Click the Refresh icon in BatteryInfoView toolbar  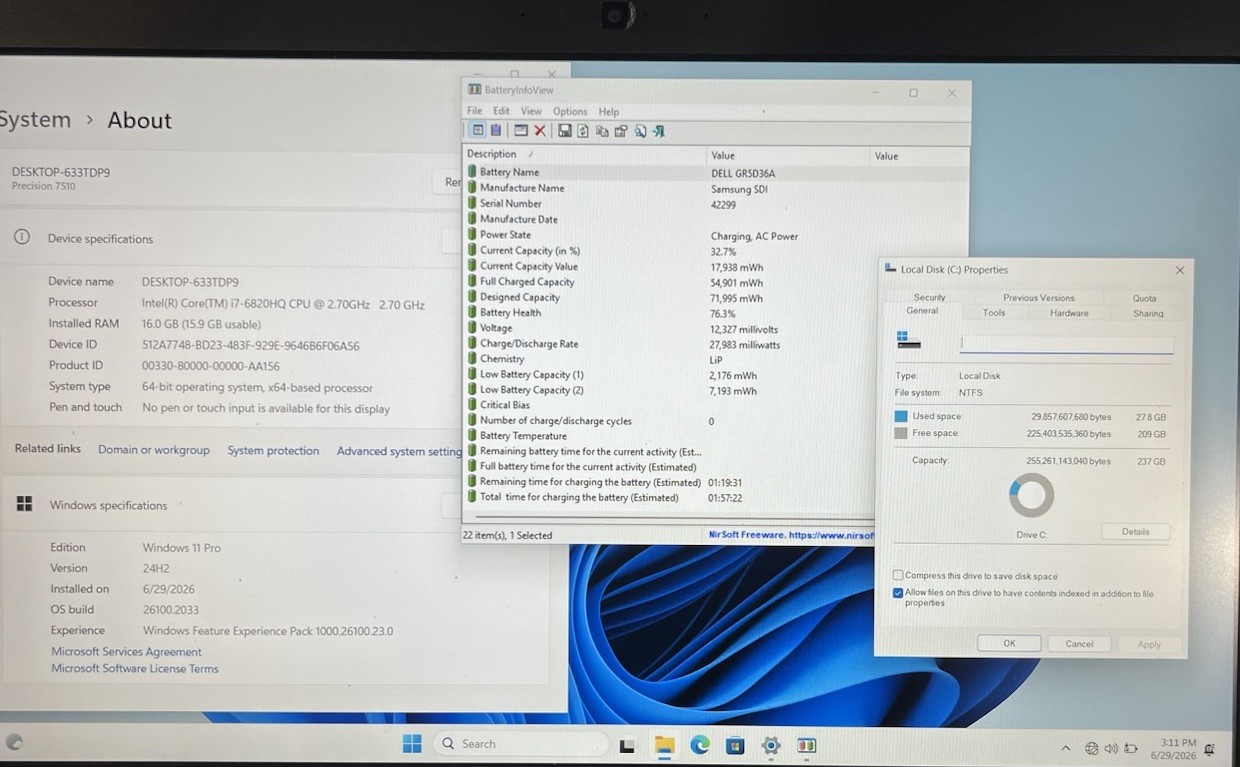click(x=583, y=130)
